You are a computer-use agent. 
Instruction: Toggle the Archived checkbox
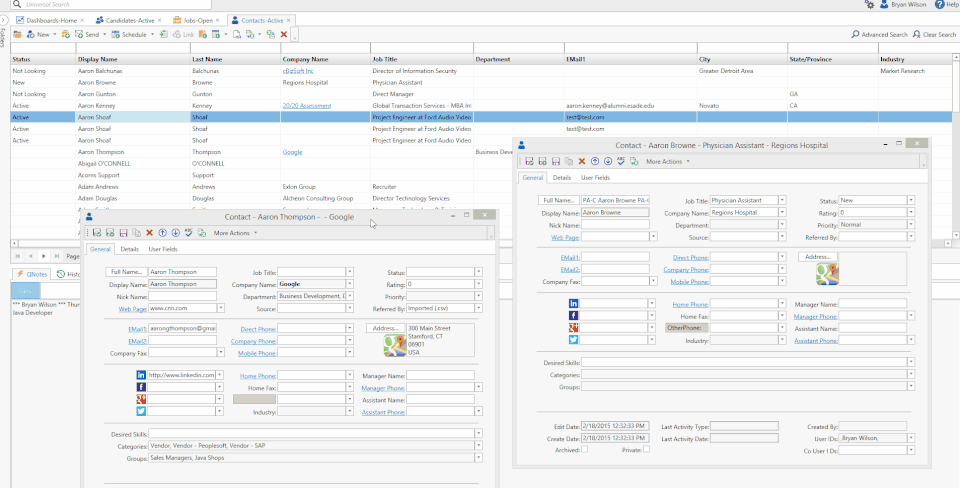click(584, 449)
